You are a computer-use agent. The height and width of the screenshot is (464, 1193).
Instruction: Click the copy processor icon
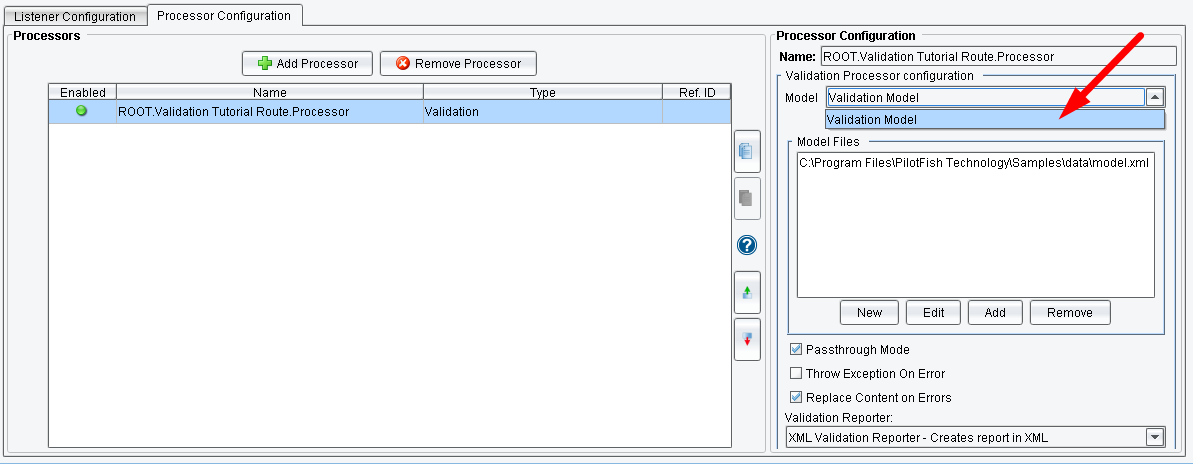pos(747,152)
